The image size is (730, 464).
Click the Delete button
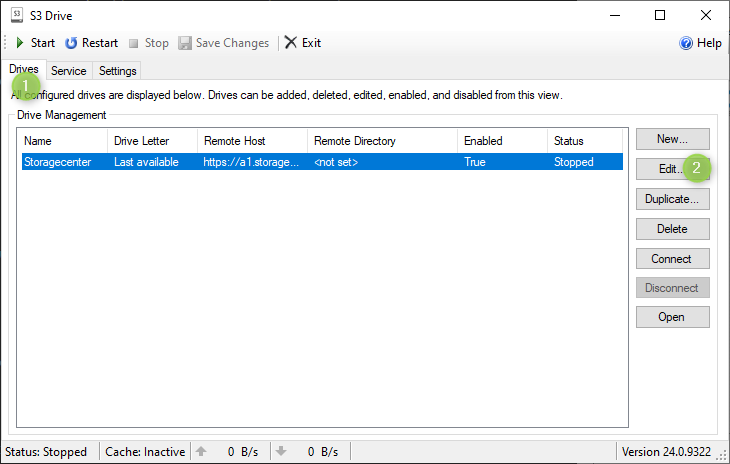673,229
